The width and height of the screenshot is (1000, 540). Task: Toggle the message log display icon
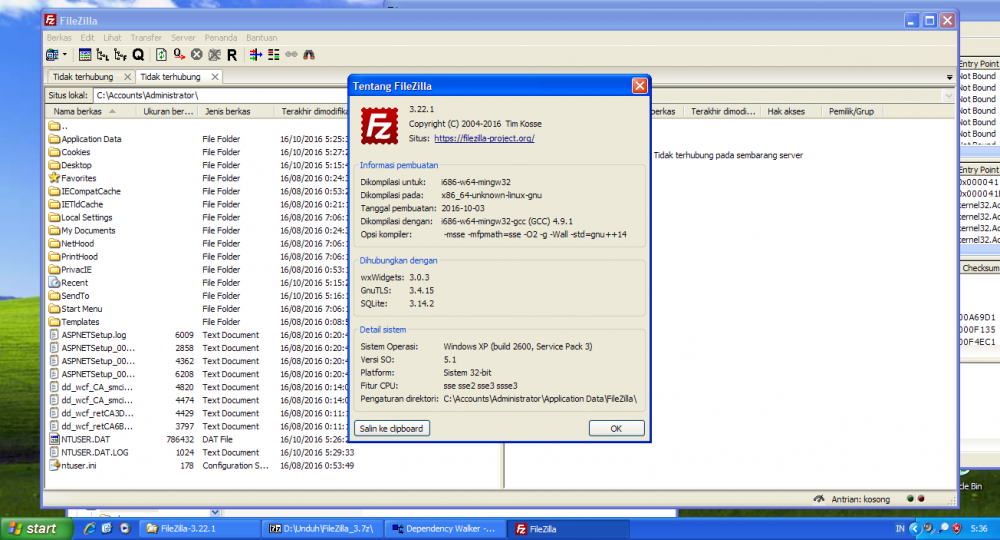point(85,55)
